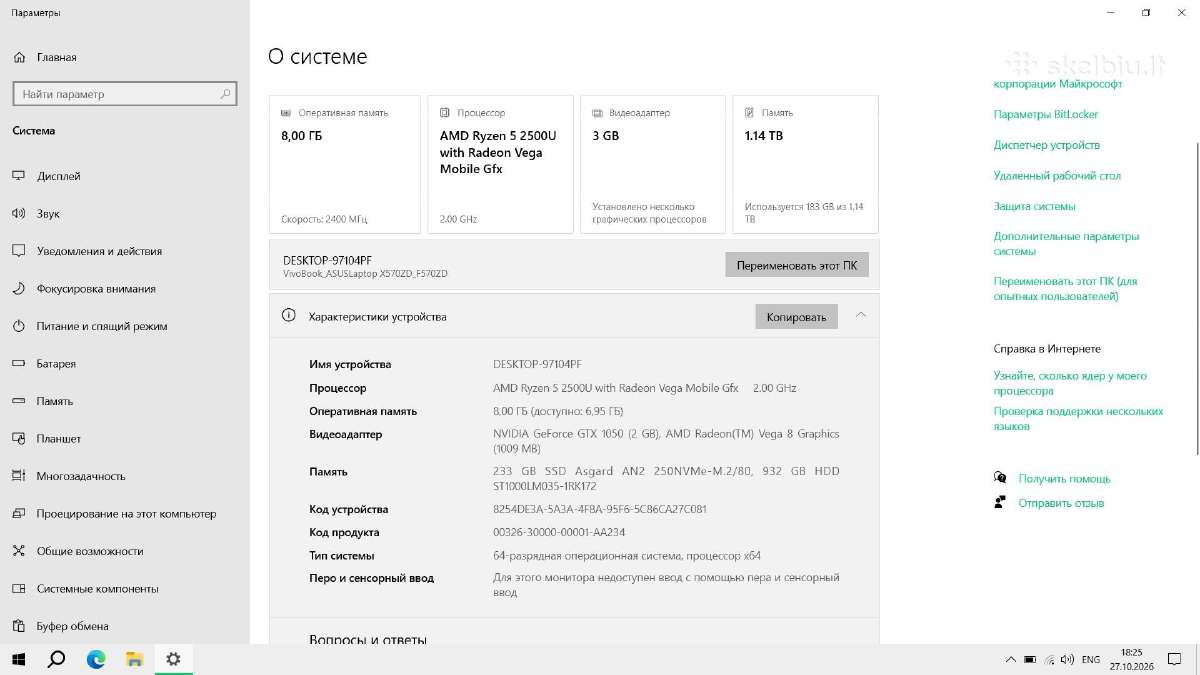Open Проецирование на этот компьютер icon
The height and width of the screenshot is (675, 1200).
point(18,513)
